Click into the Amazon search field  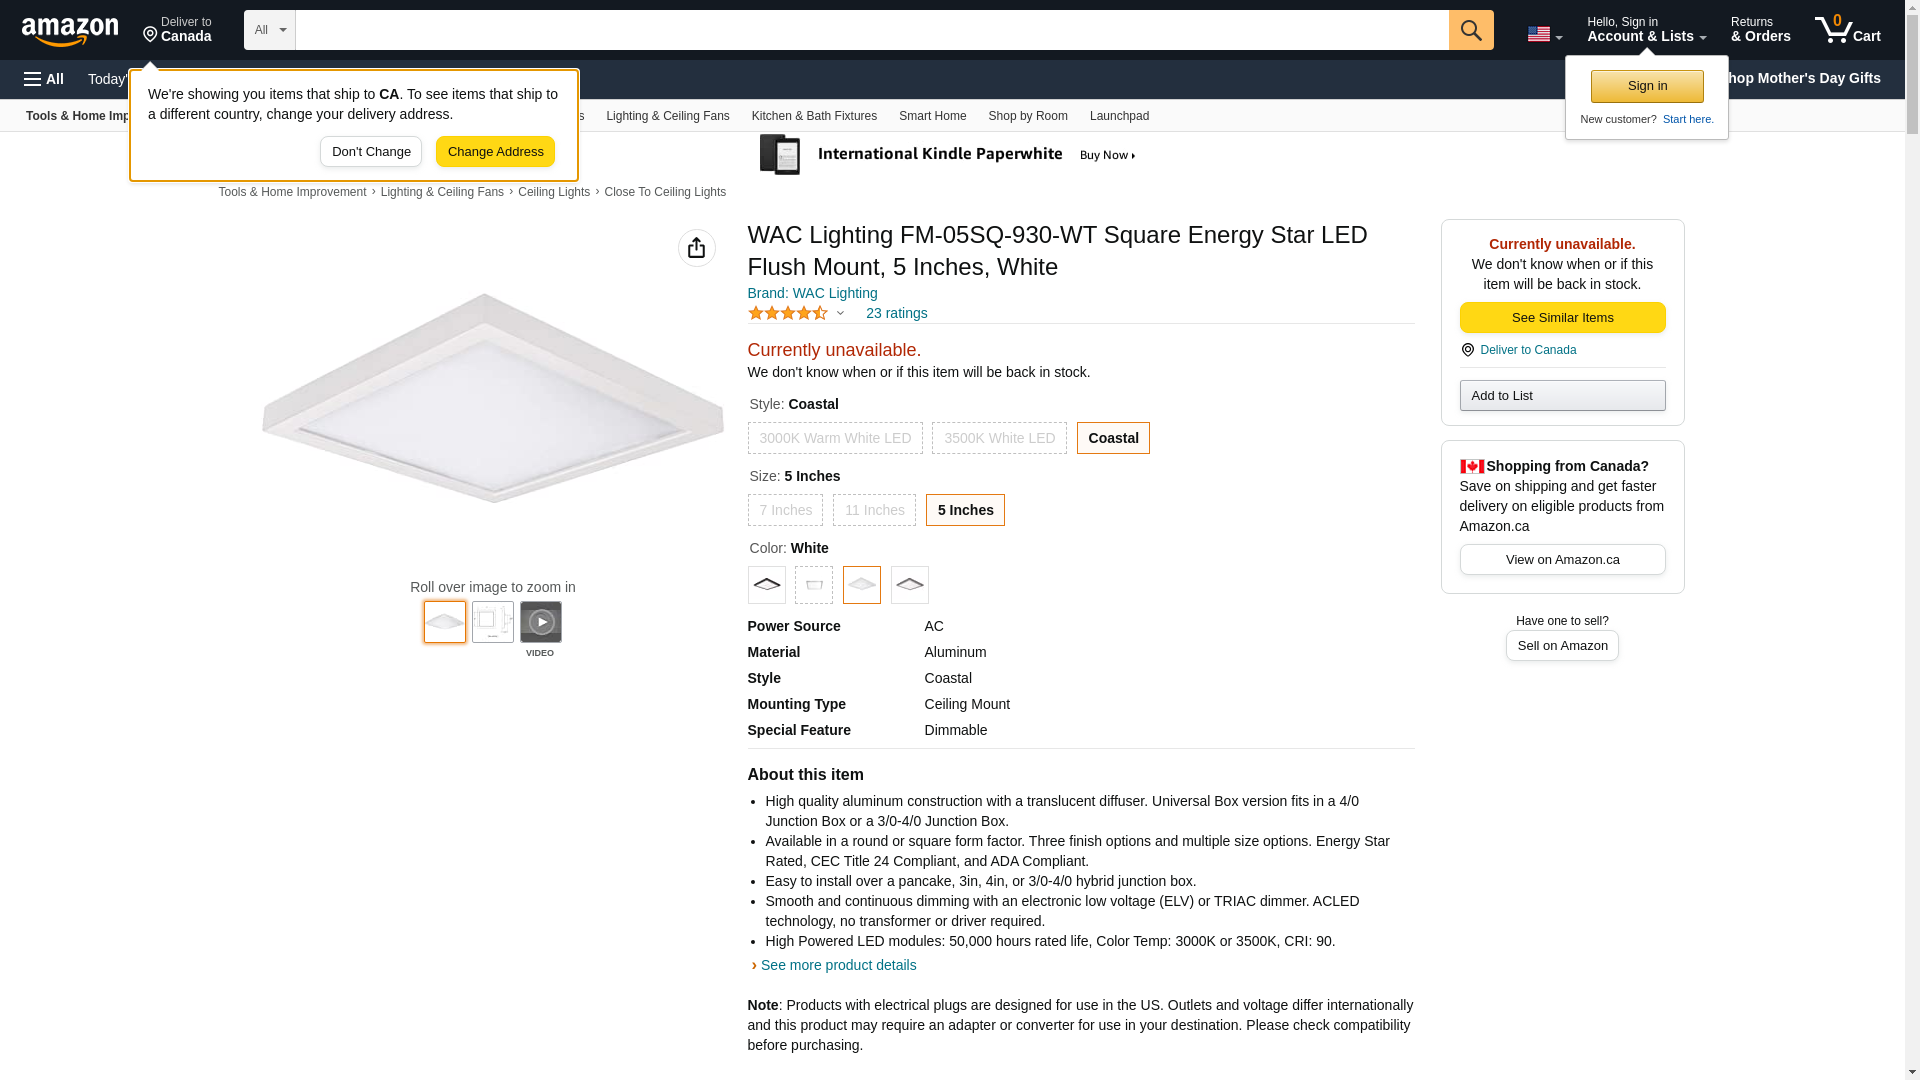(871, 30)
